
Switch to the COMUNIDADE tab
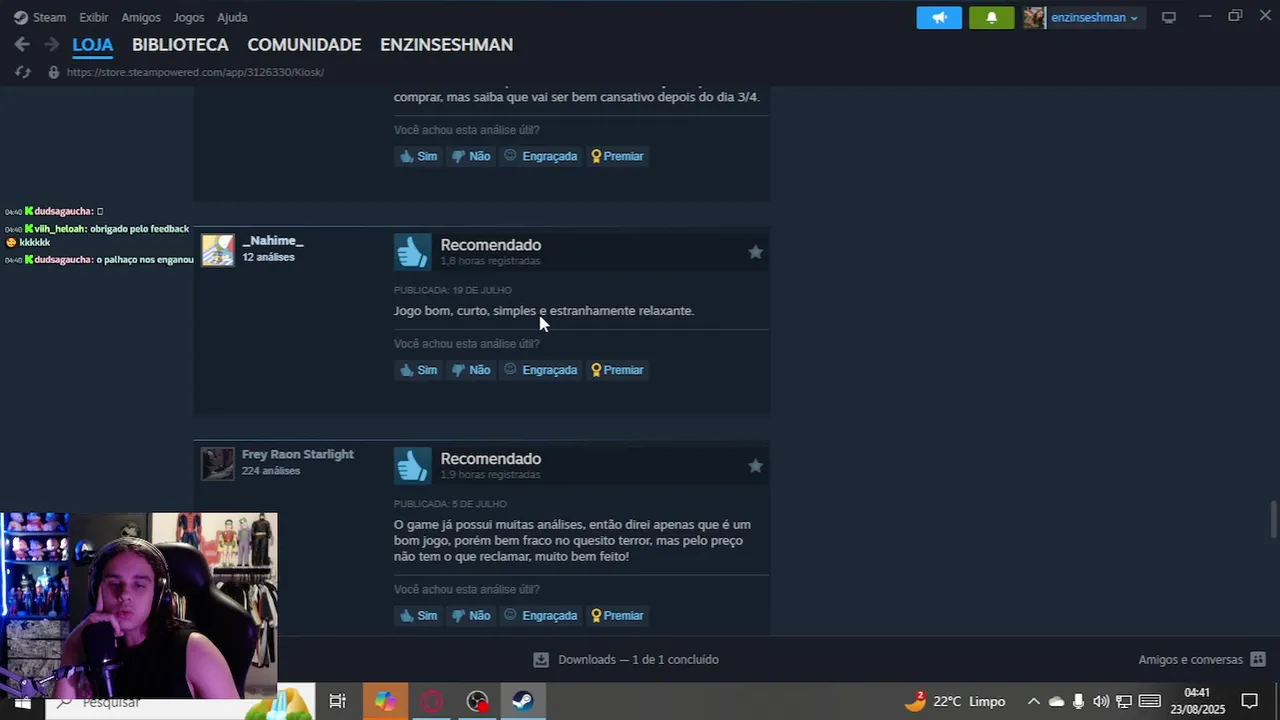click(x=304, y=45)
